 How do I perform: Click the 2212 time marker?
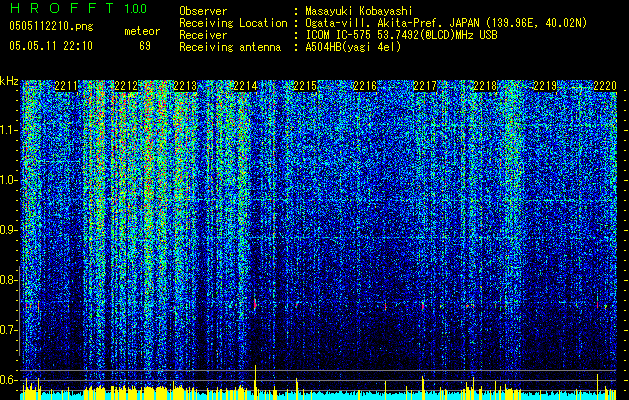pos(126,86)
